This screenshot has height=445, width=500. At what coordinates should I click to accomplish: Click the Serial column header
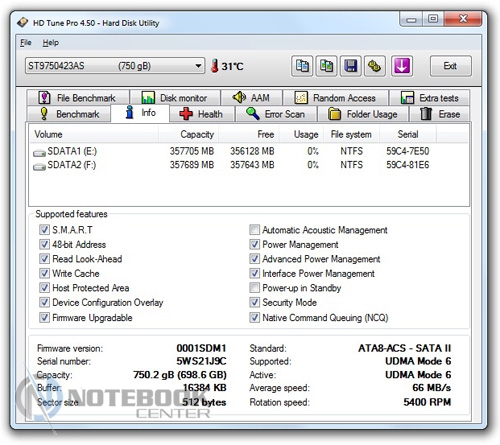tap(408, 134)
